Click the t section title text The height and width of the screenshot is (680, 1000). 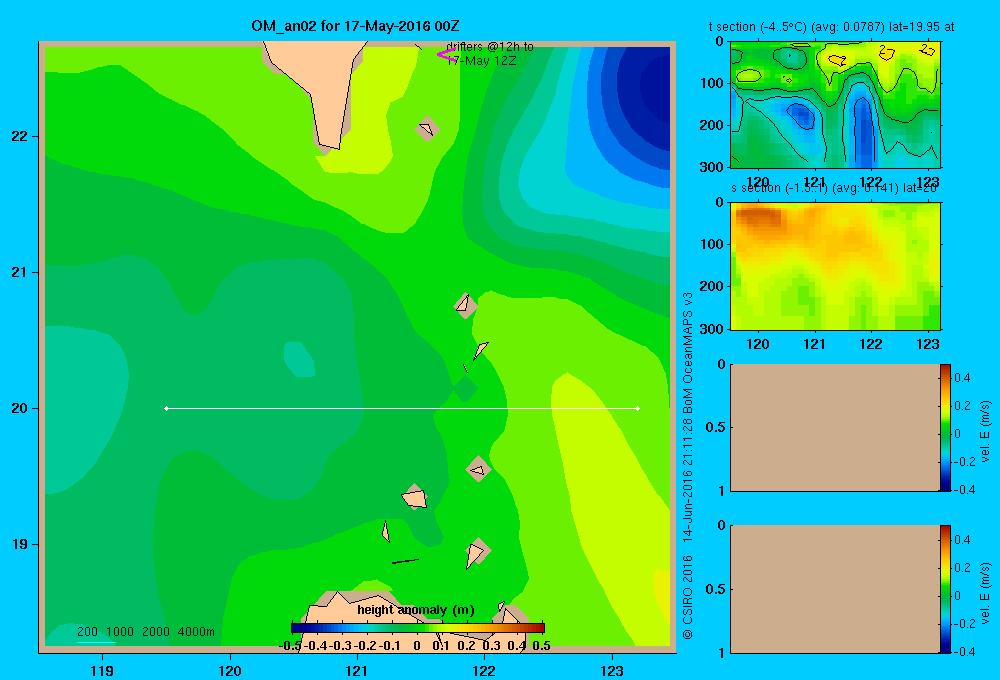(x=831, y=27)
